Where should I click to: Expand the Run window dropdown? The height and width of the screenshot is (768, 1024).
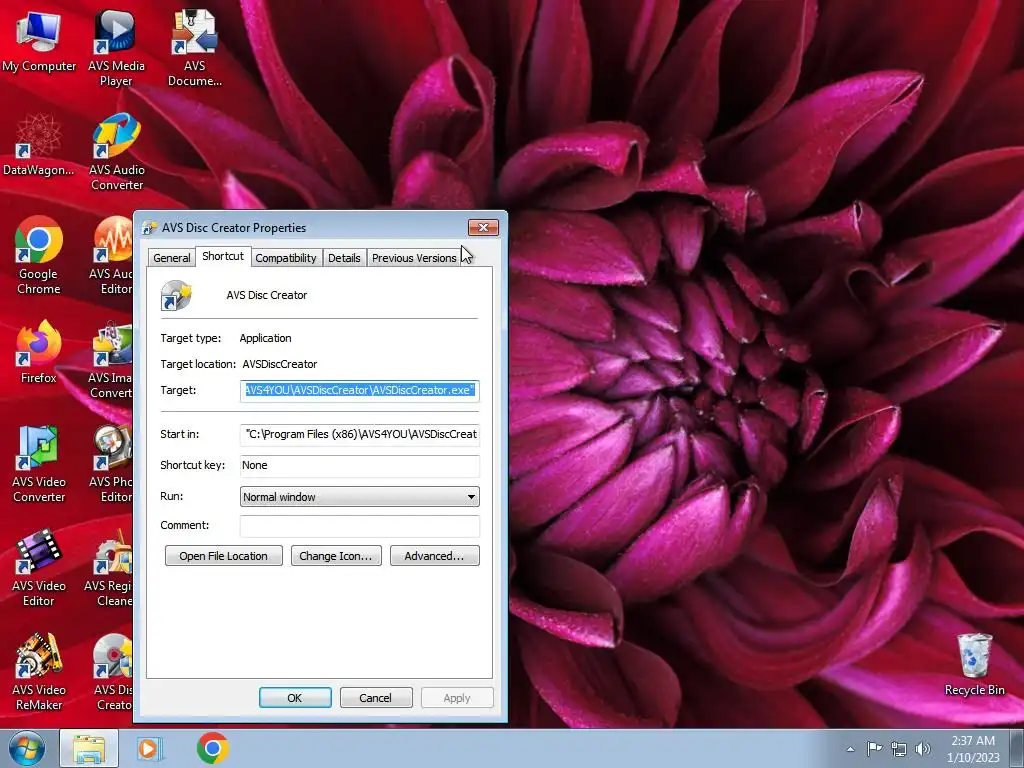pos(360,497)
